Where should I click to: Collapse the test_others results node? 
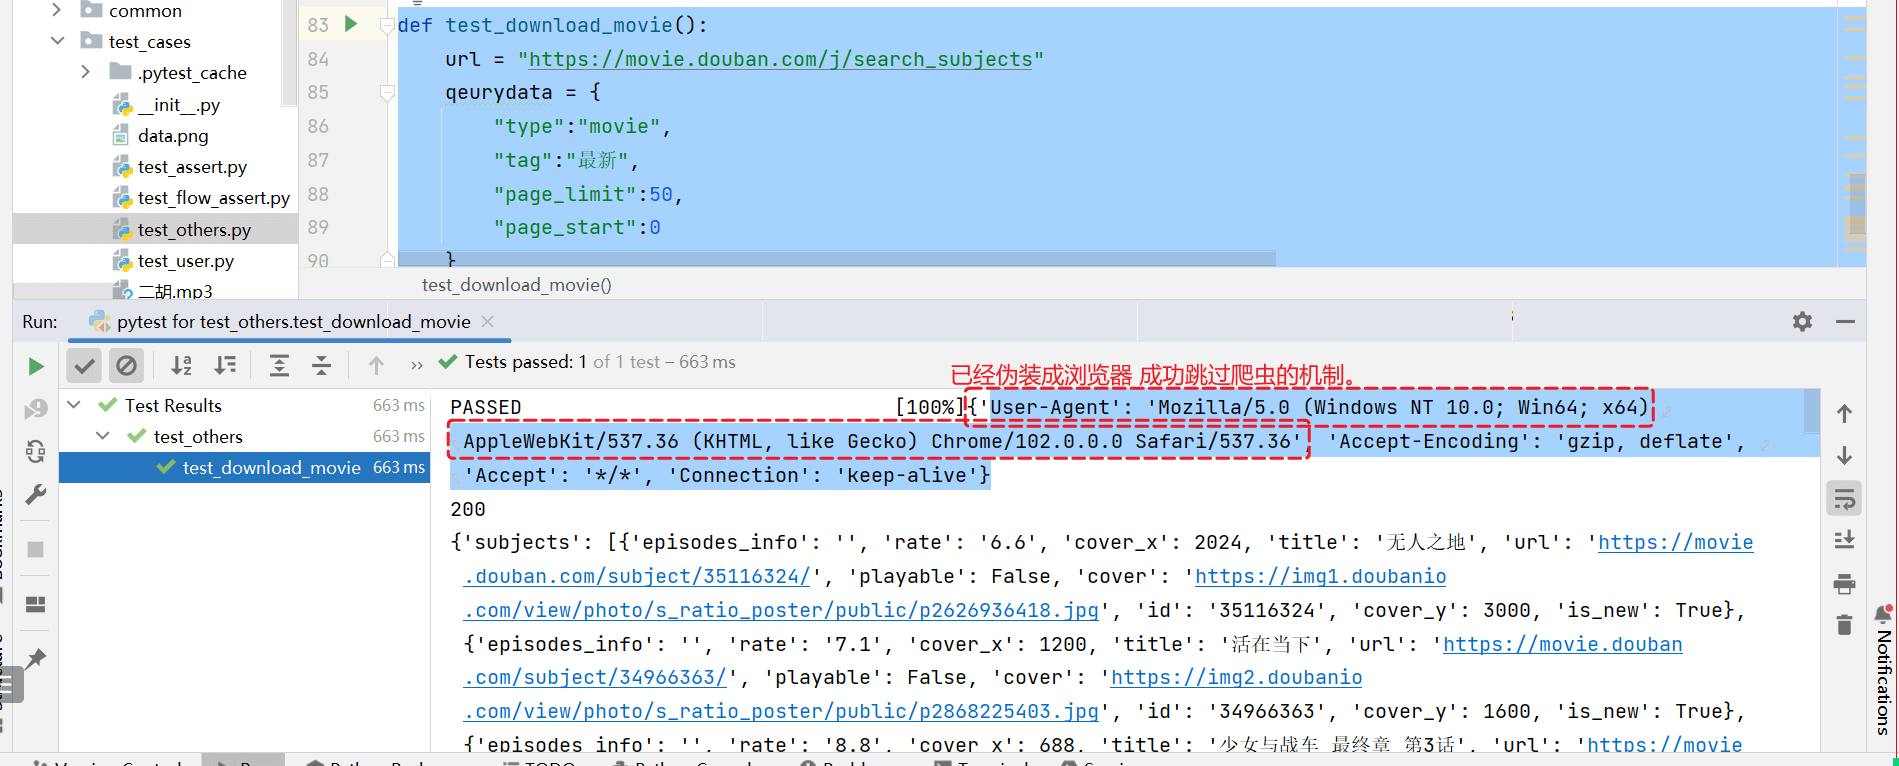click(103, 436)
